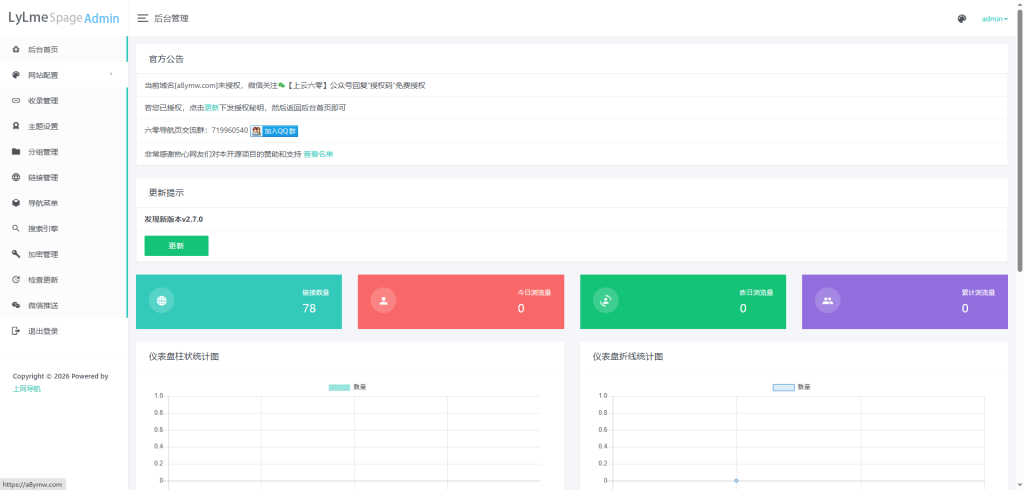Viewport: 1024px width, 490px height.
Task: Click the green 更新 button
Action: pyautogui.click(x=176, y=246)
